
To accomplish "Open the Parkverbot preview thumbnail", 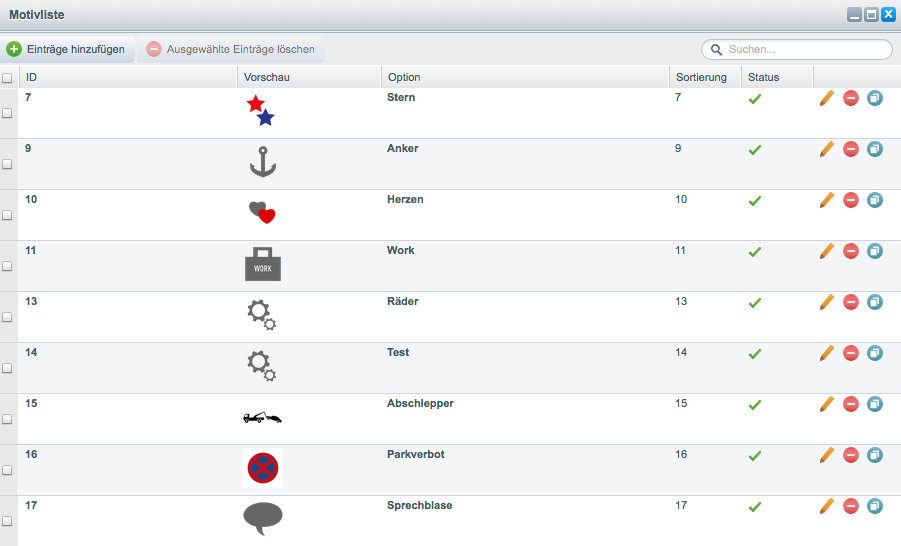I will coord(263,468).
